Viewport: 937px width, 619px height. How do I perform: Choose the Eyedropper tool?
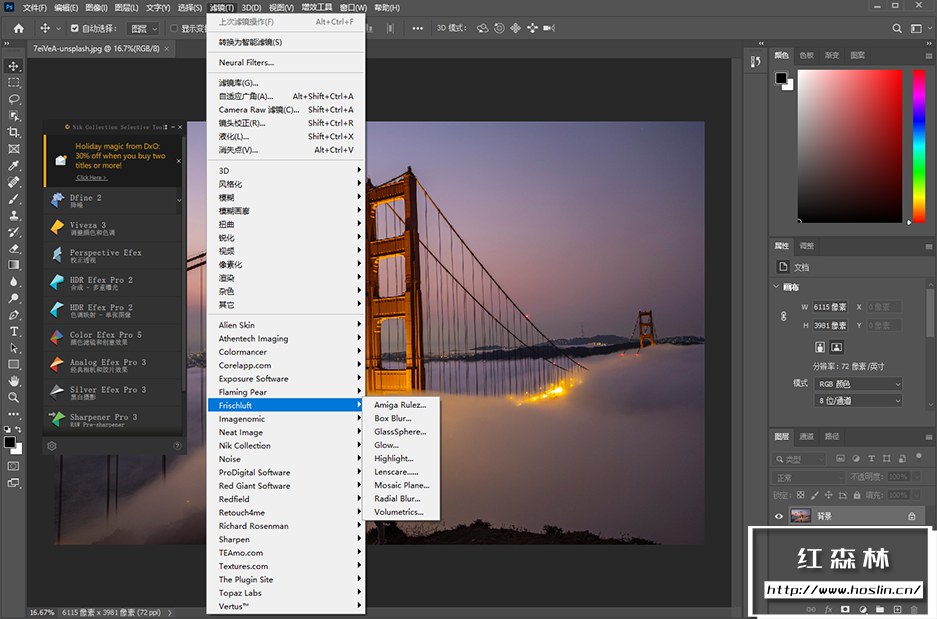tap(14, 166)
